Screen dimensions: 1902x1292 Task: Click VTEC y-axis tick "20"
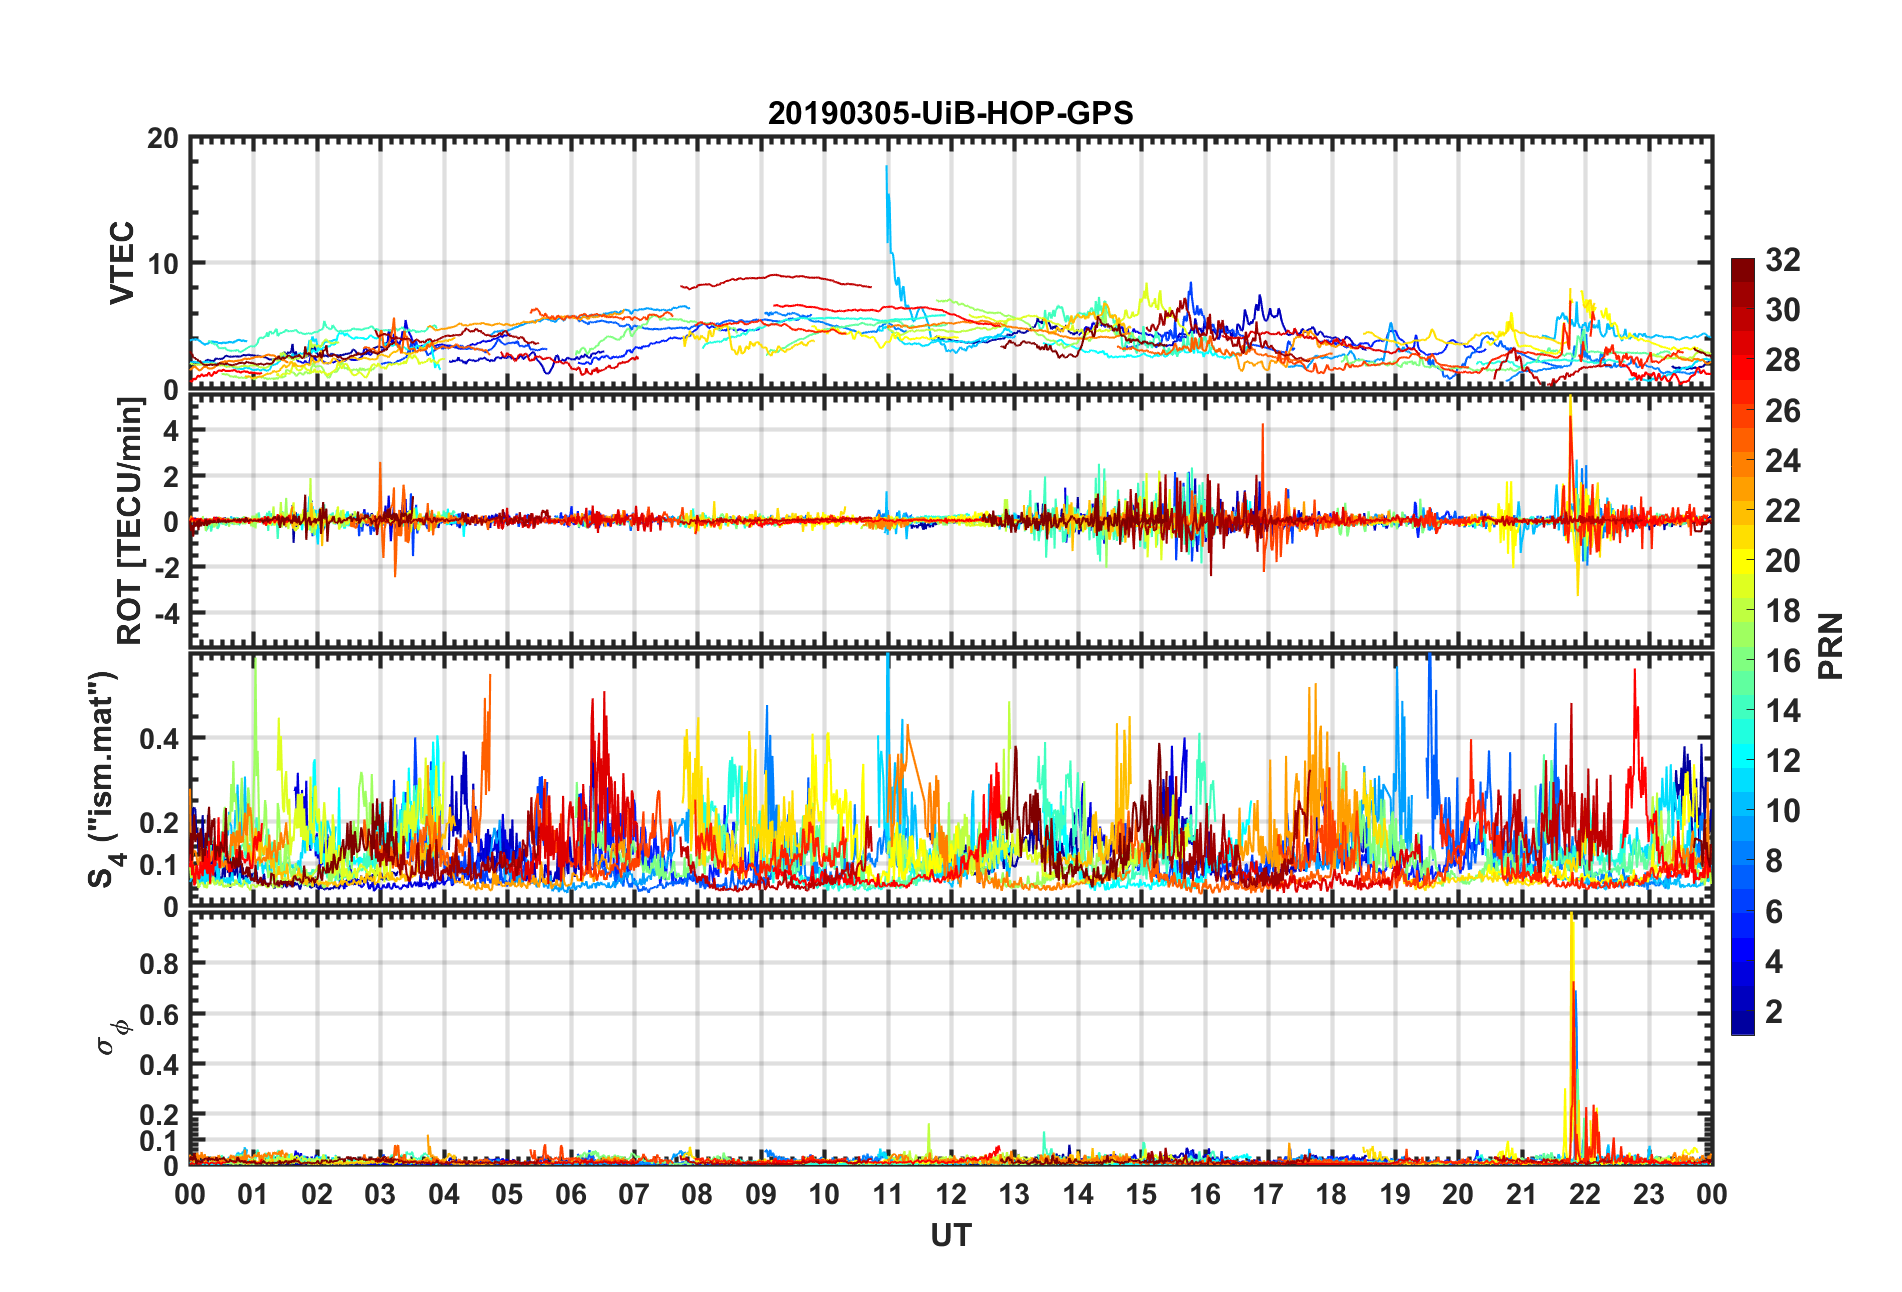163,138
